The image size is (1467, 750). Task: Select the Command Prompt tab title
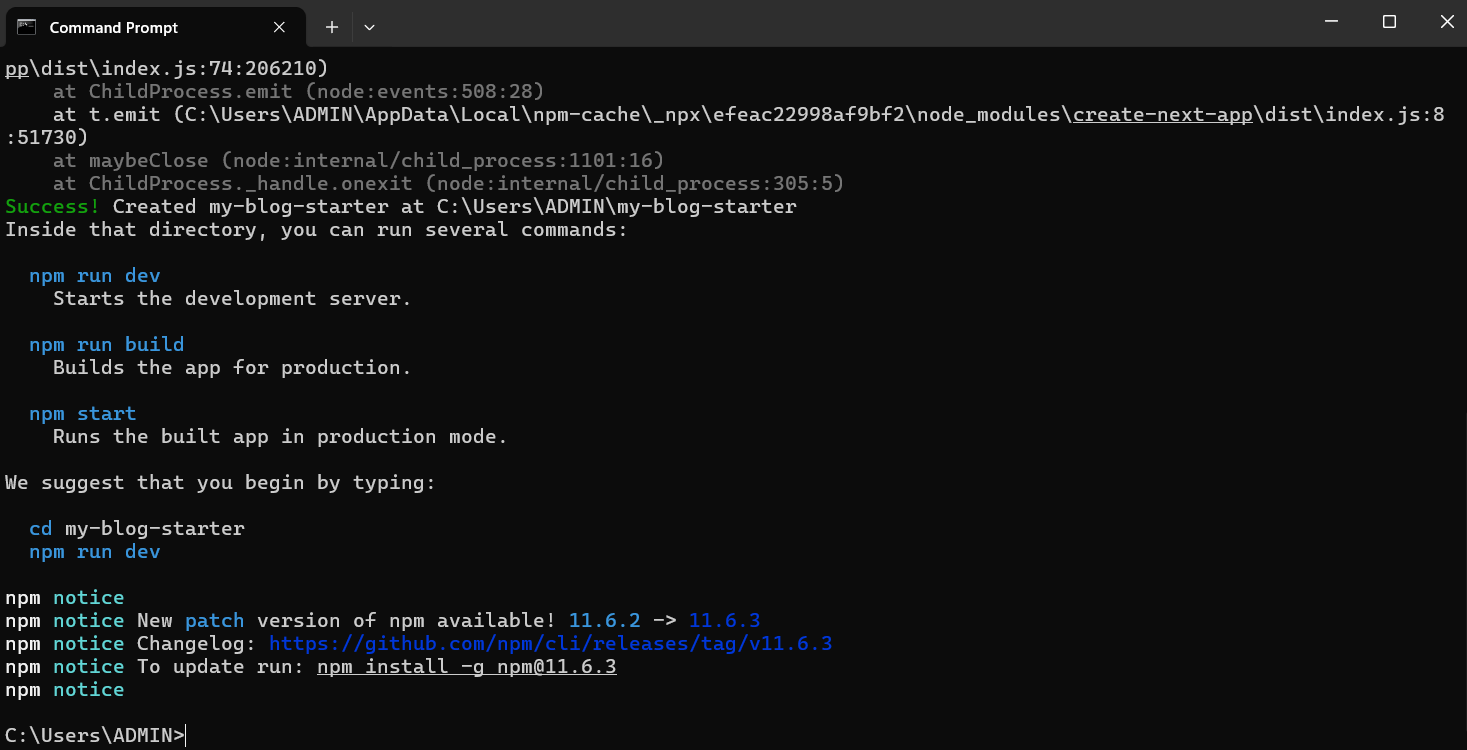(113, 27)
